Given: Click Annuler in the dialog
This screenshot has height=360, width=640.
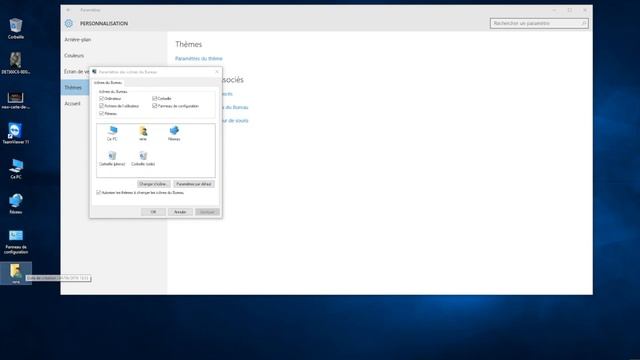Looking at the screenshot, I should [180, 212].
